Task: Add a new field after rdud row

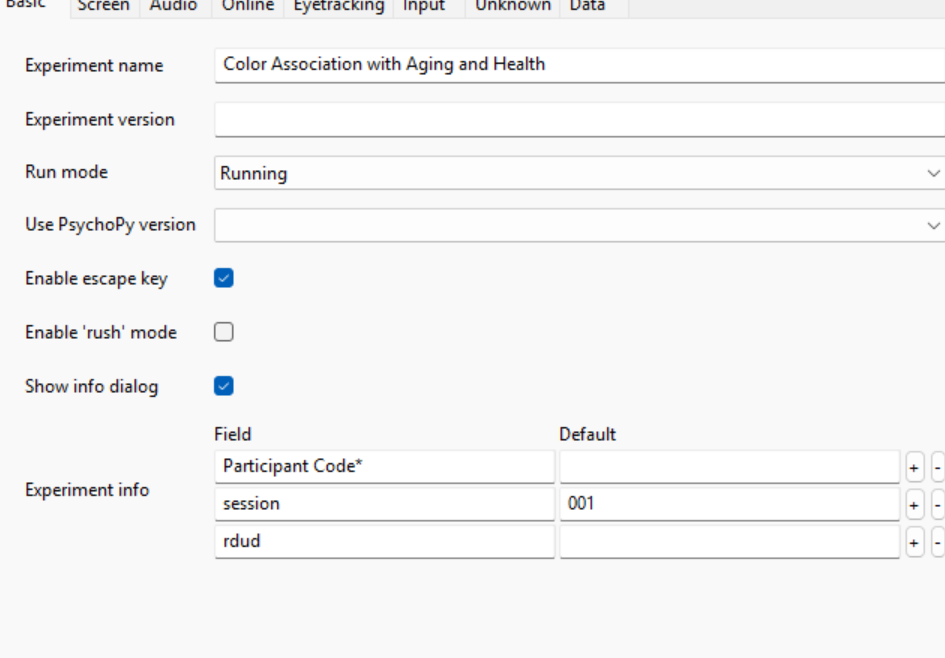Action: pyautogui.click(x=914, y=542)
